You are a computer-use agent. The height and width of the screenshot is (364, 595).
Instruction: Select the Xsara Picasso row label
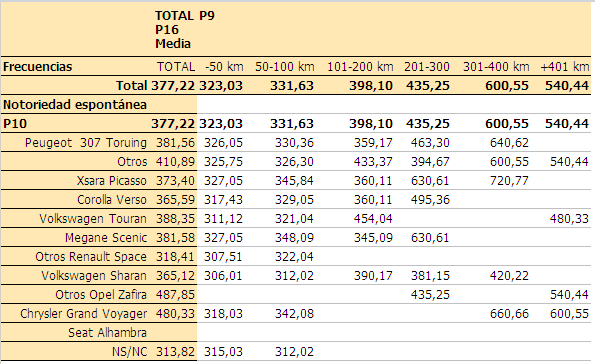pyautogui.click(x=112, y=181)
